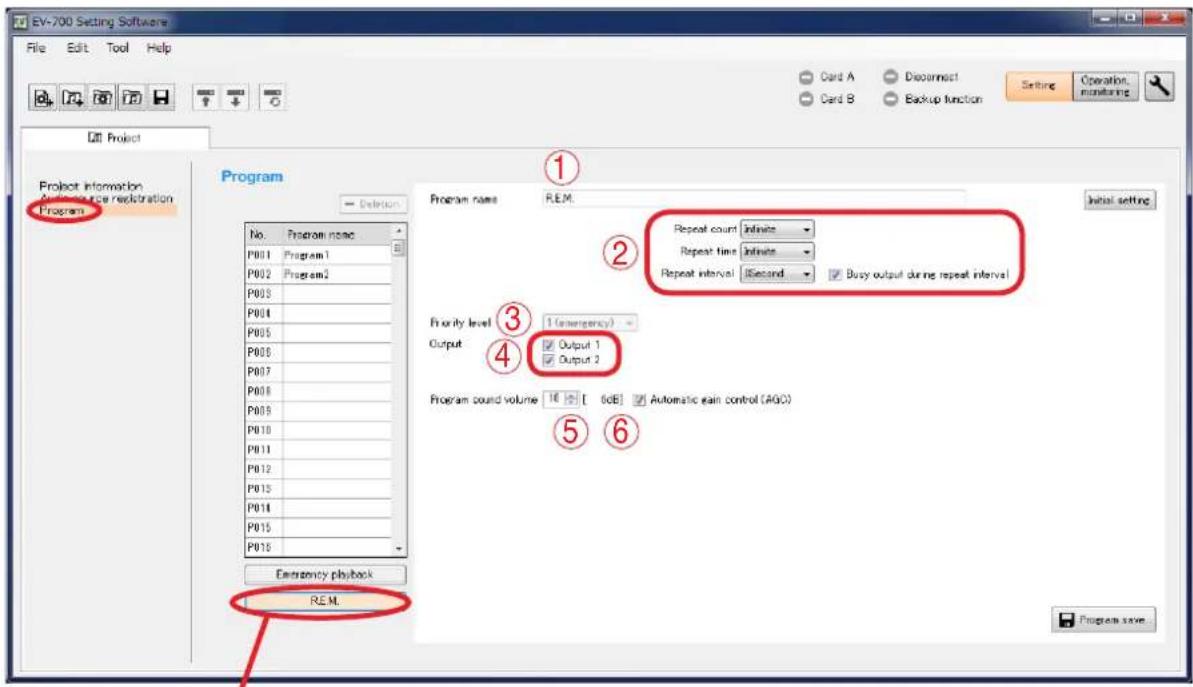Open the wrench tool settings button
Image resolution: width=1193 pixels, height=687 pixels.
click(x=1159, y=86)
